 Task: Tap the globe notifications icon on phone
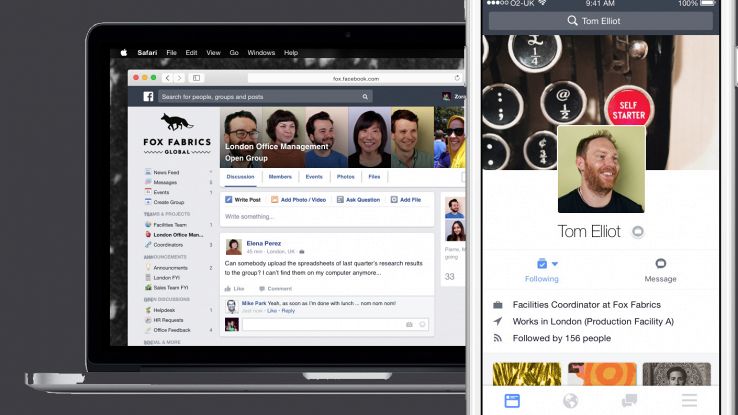click(x=570, y=401)
